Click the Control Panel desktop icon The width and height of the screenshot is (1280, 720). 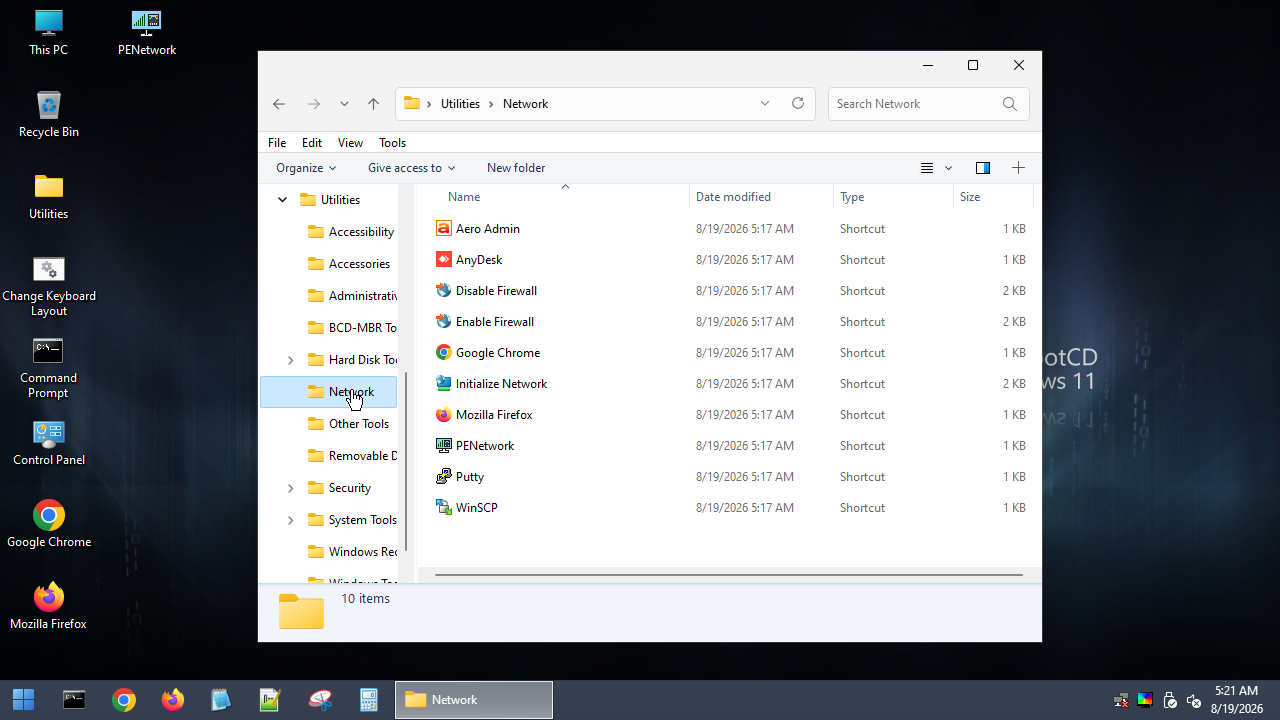click(49, 443)
